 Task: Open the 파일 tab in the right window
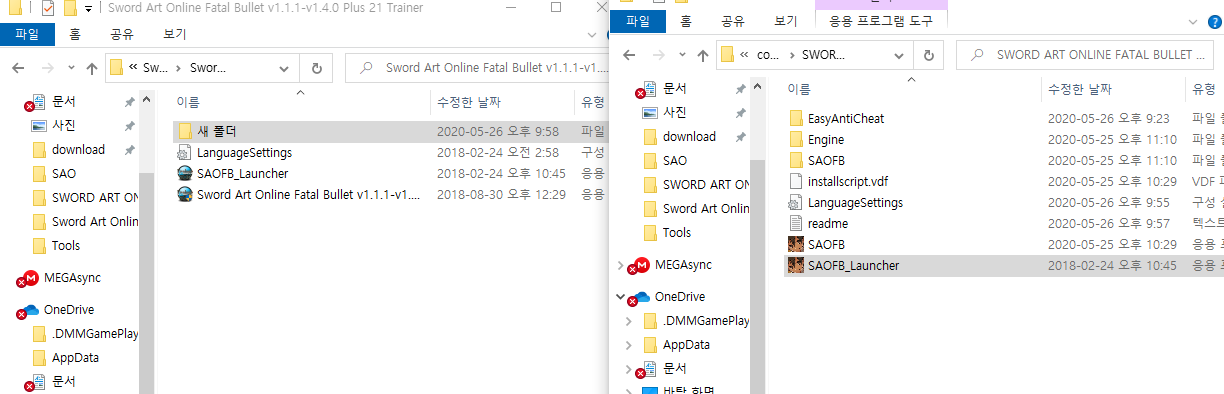pos(636,21)
